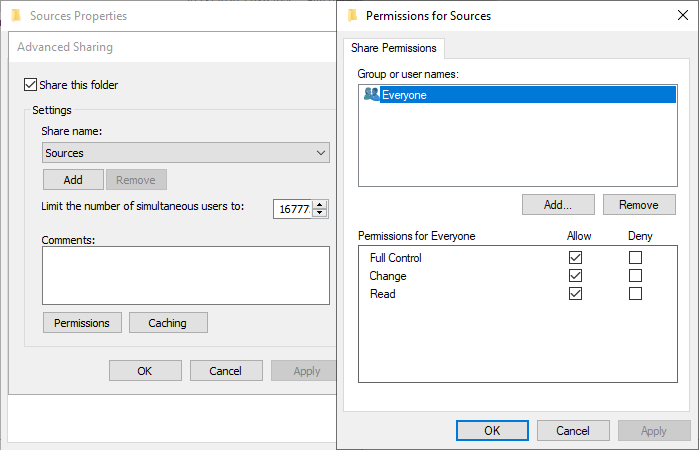
Task: Confirm with OK in Permissions for Sources
Action: (492, 430)
